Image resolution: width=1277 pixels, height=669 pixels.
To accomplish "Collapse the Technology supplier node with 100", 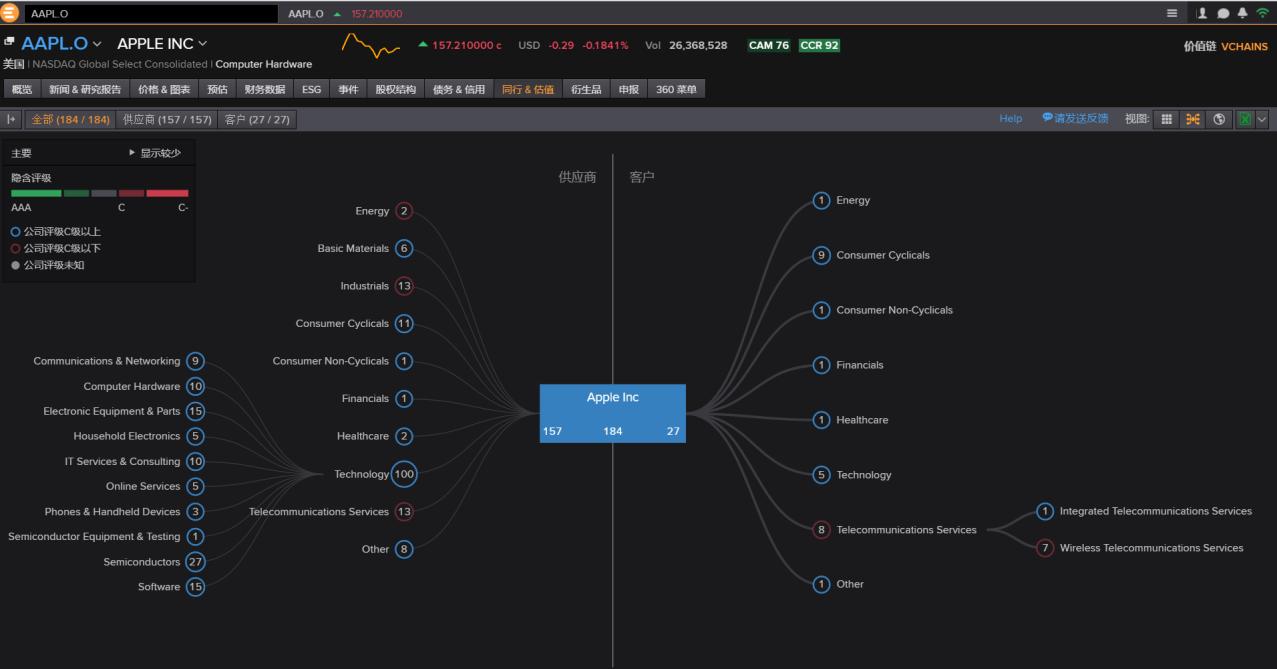I will click(404, 474).
